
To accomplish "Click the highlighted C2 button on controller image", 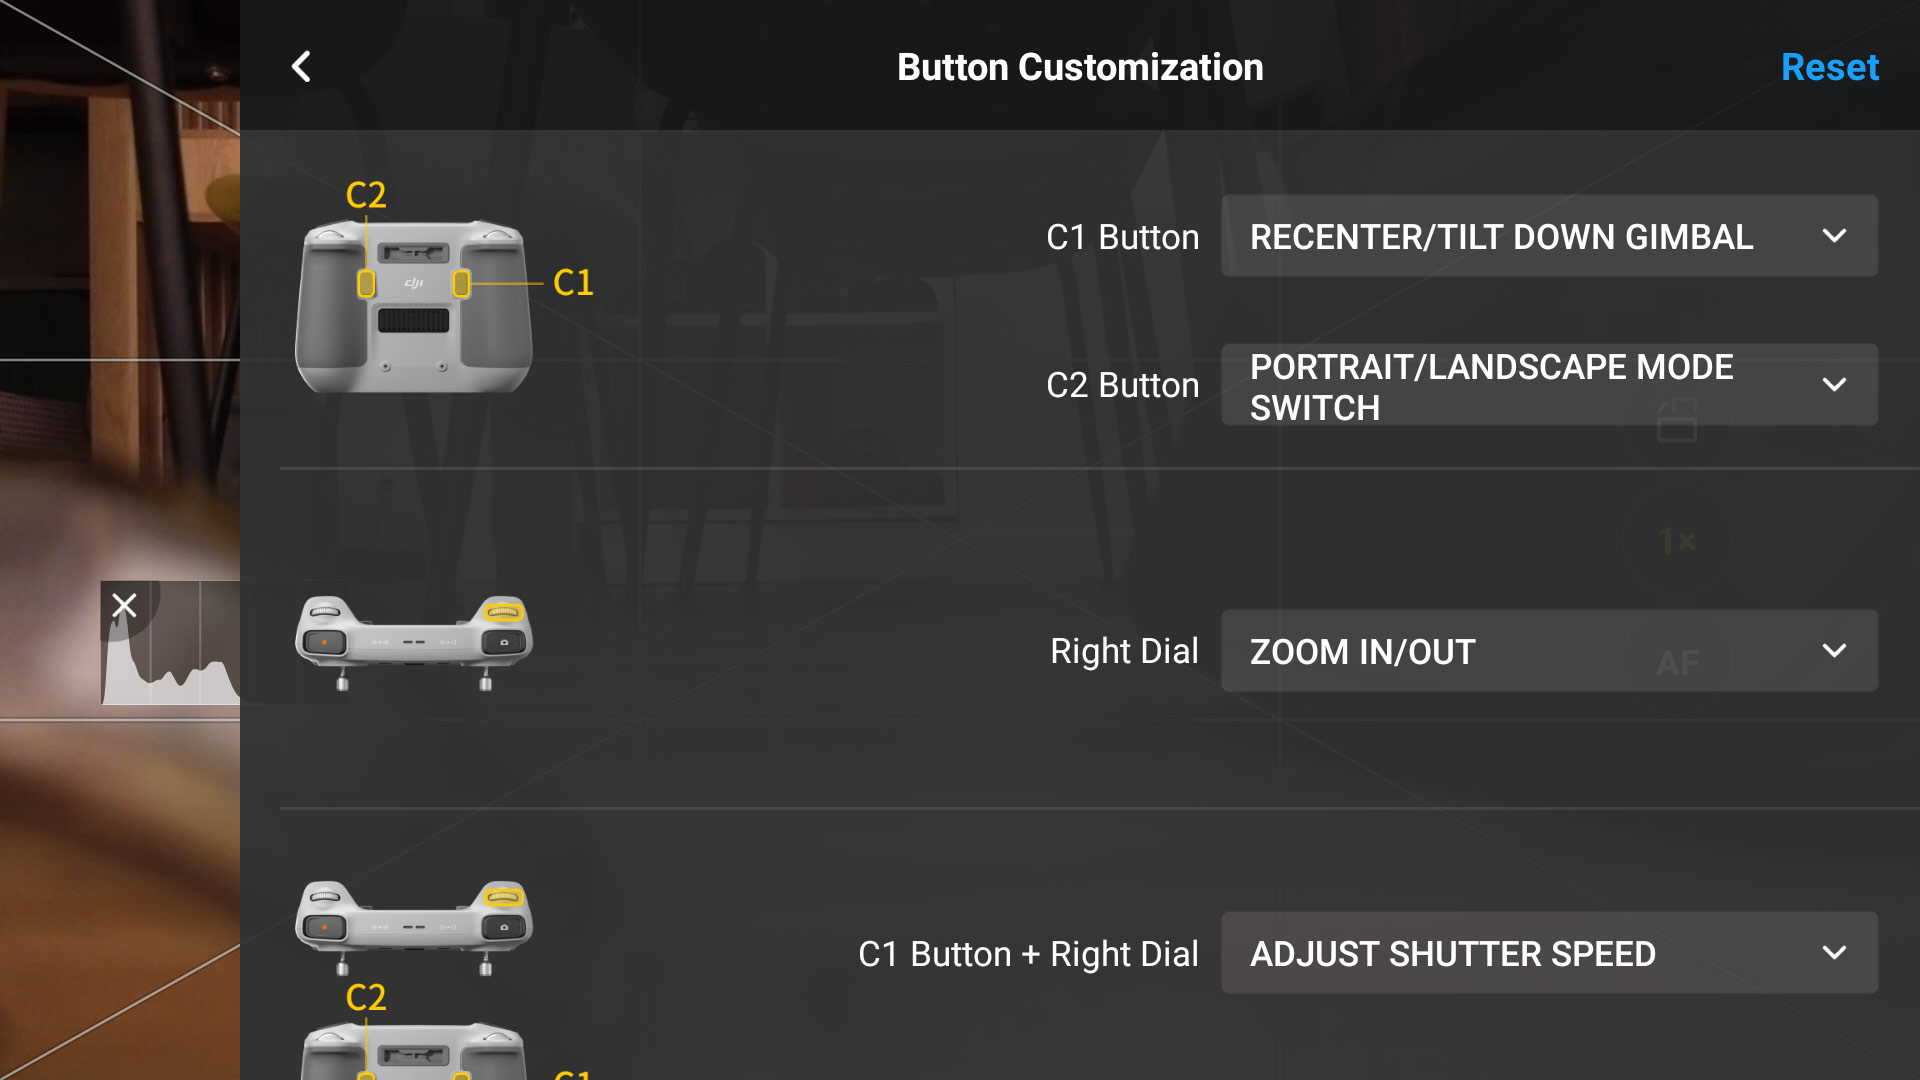I will (366, 284).
